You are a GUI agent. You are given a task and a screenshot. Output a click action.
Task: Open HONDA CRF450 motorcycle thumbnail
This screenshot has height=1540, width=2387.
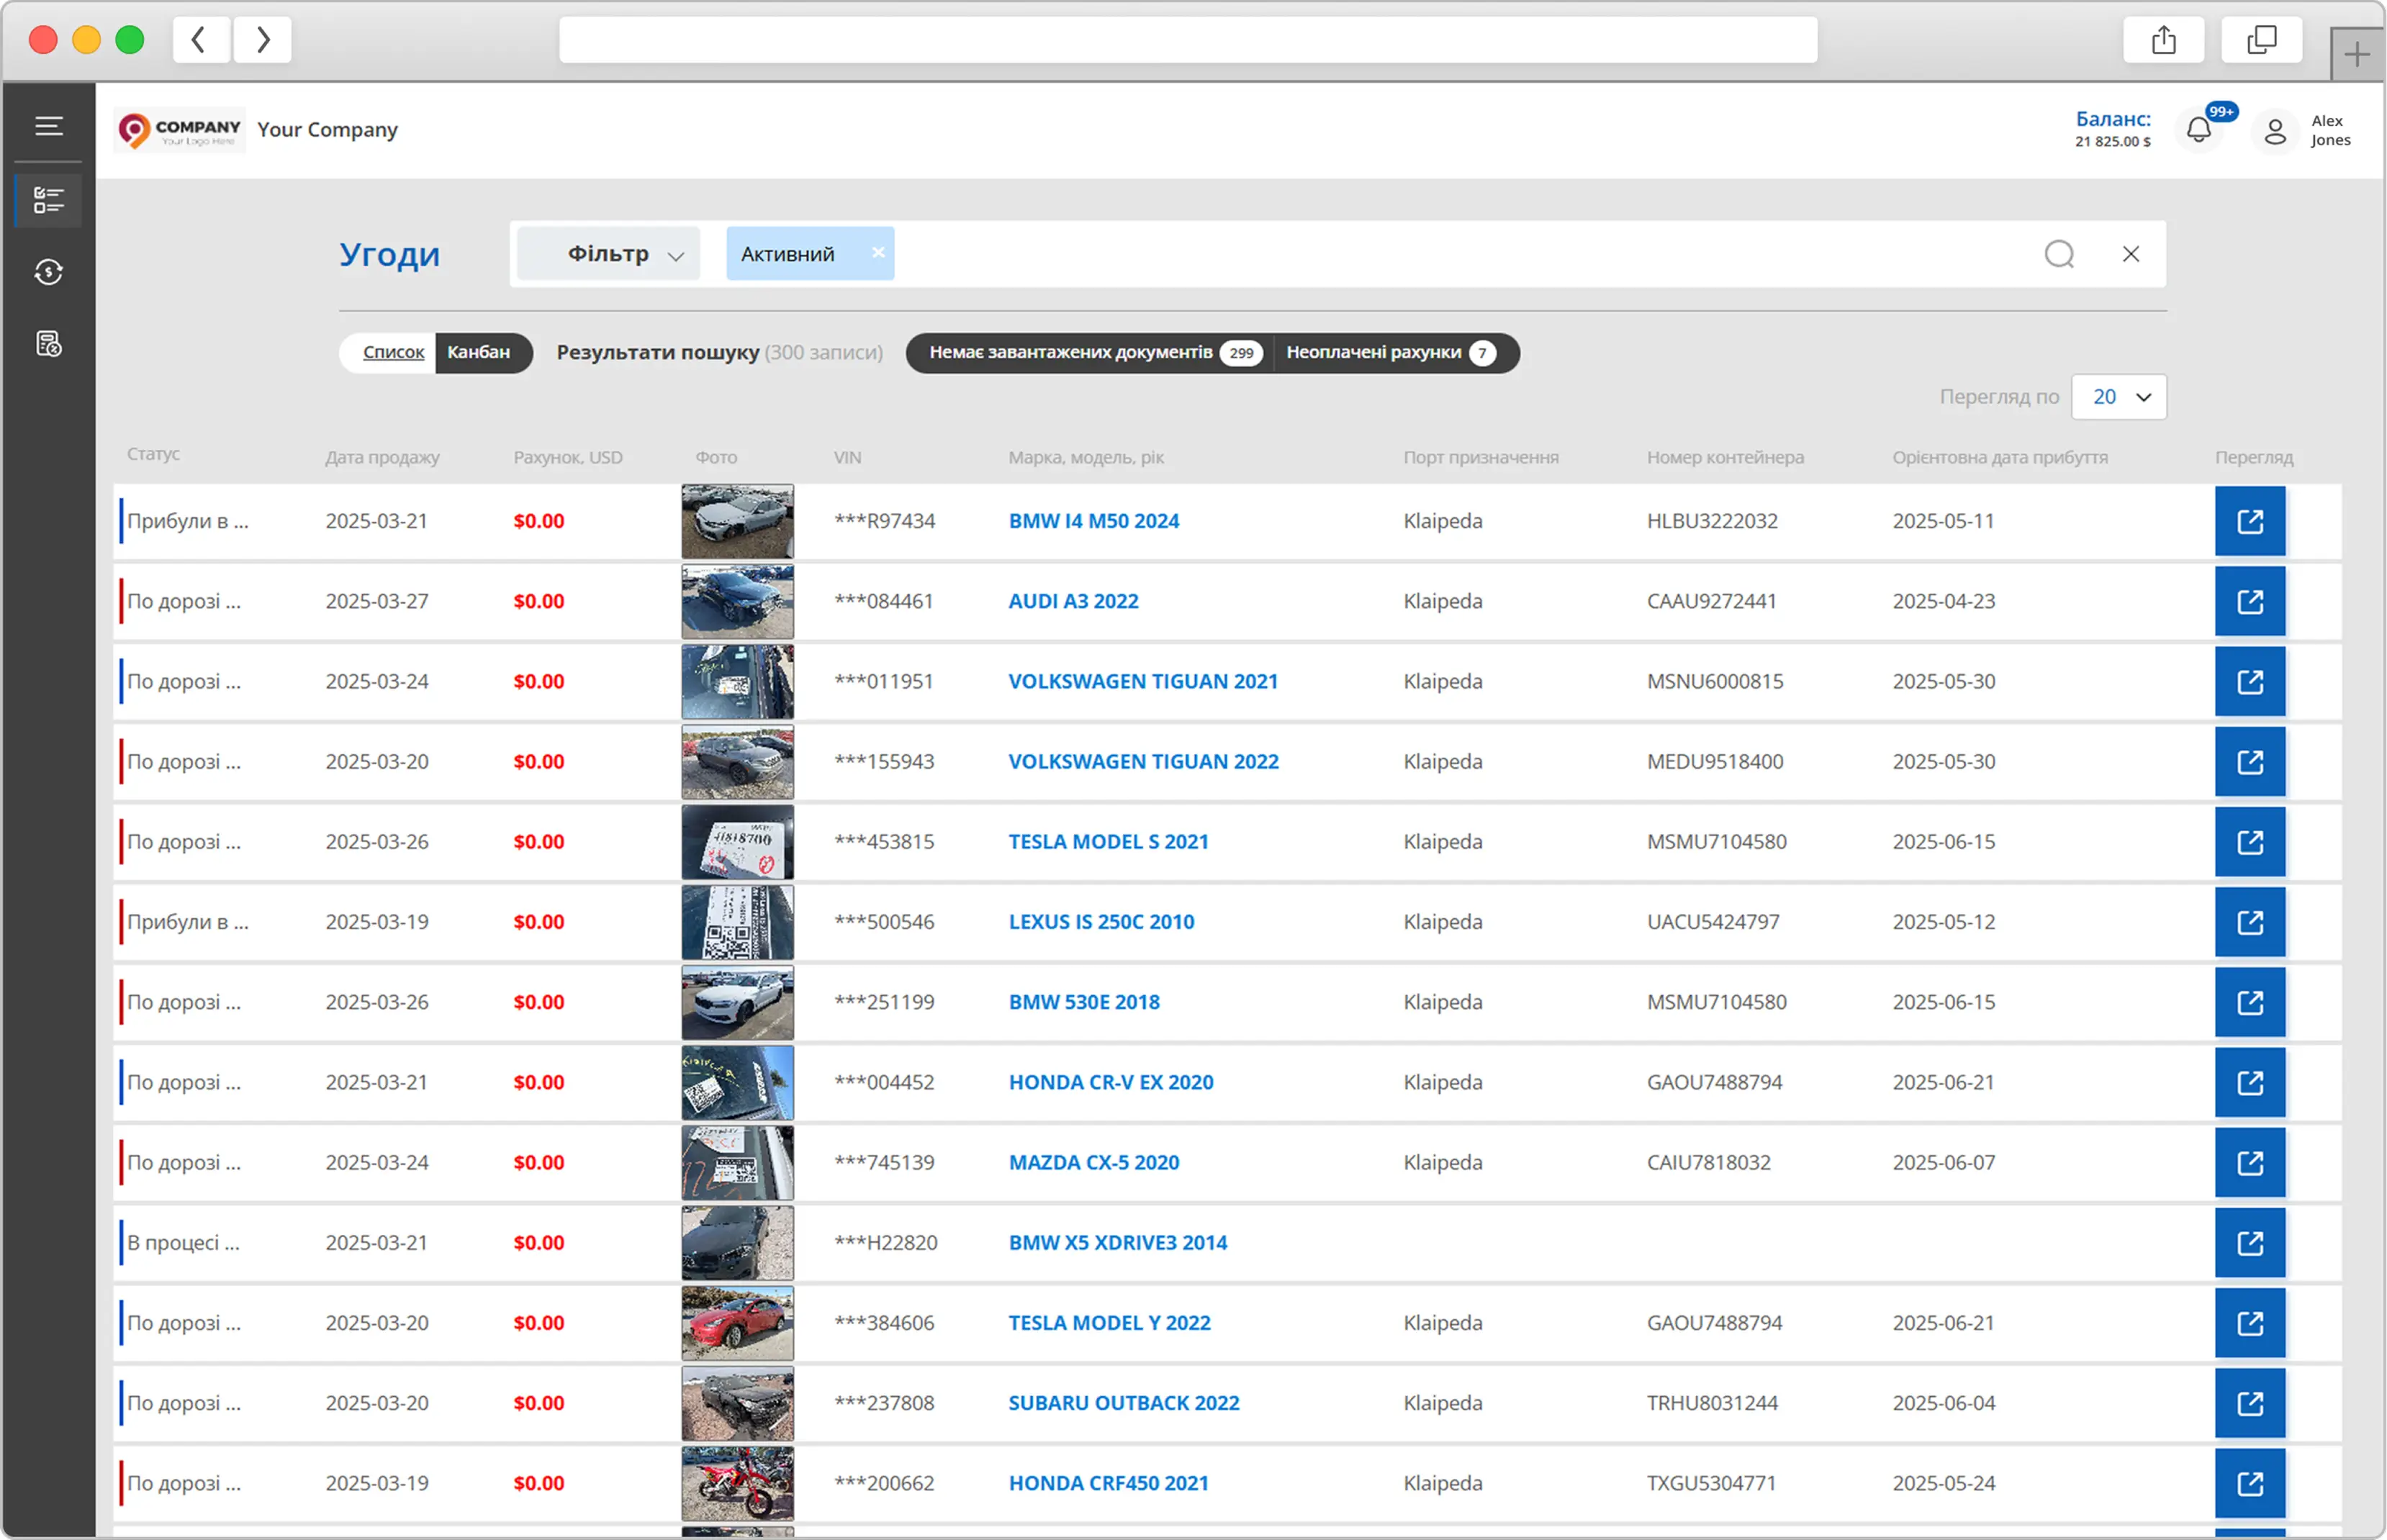(x=737, y=1484)
